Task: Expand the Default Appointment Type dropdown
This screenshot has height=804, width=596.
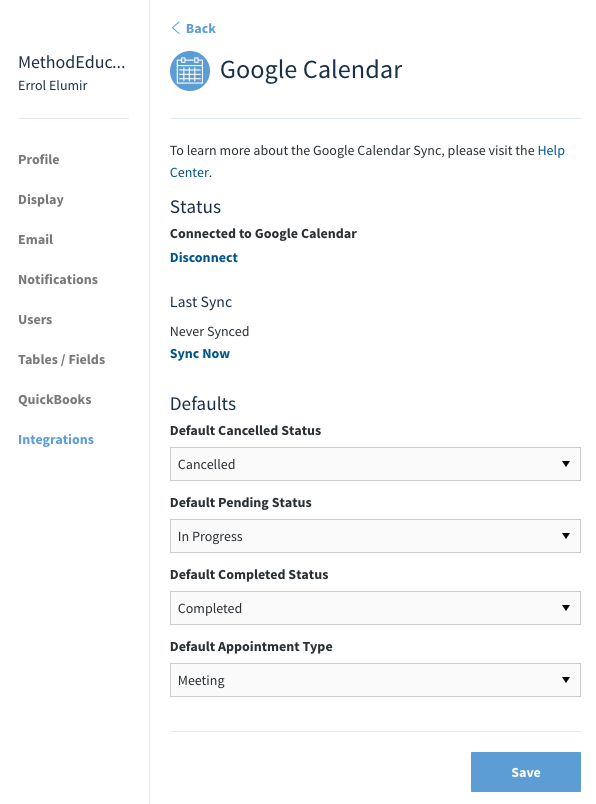Action: click(375, 680)
